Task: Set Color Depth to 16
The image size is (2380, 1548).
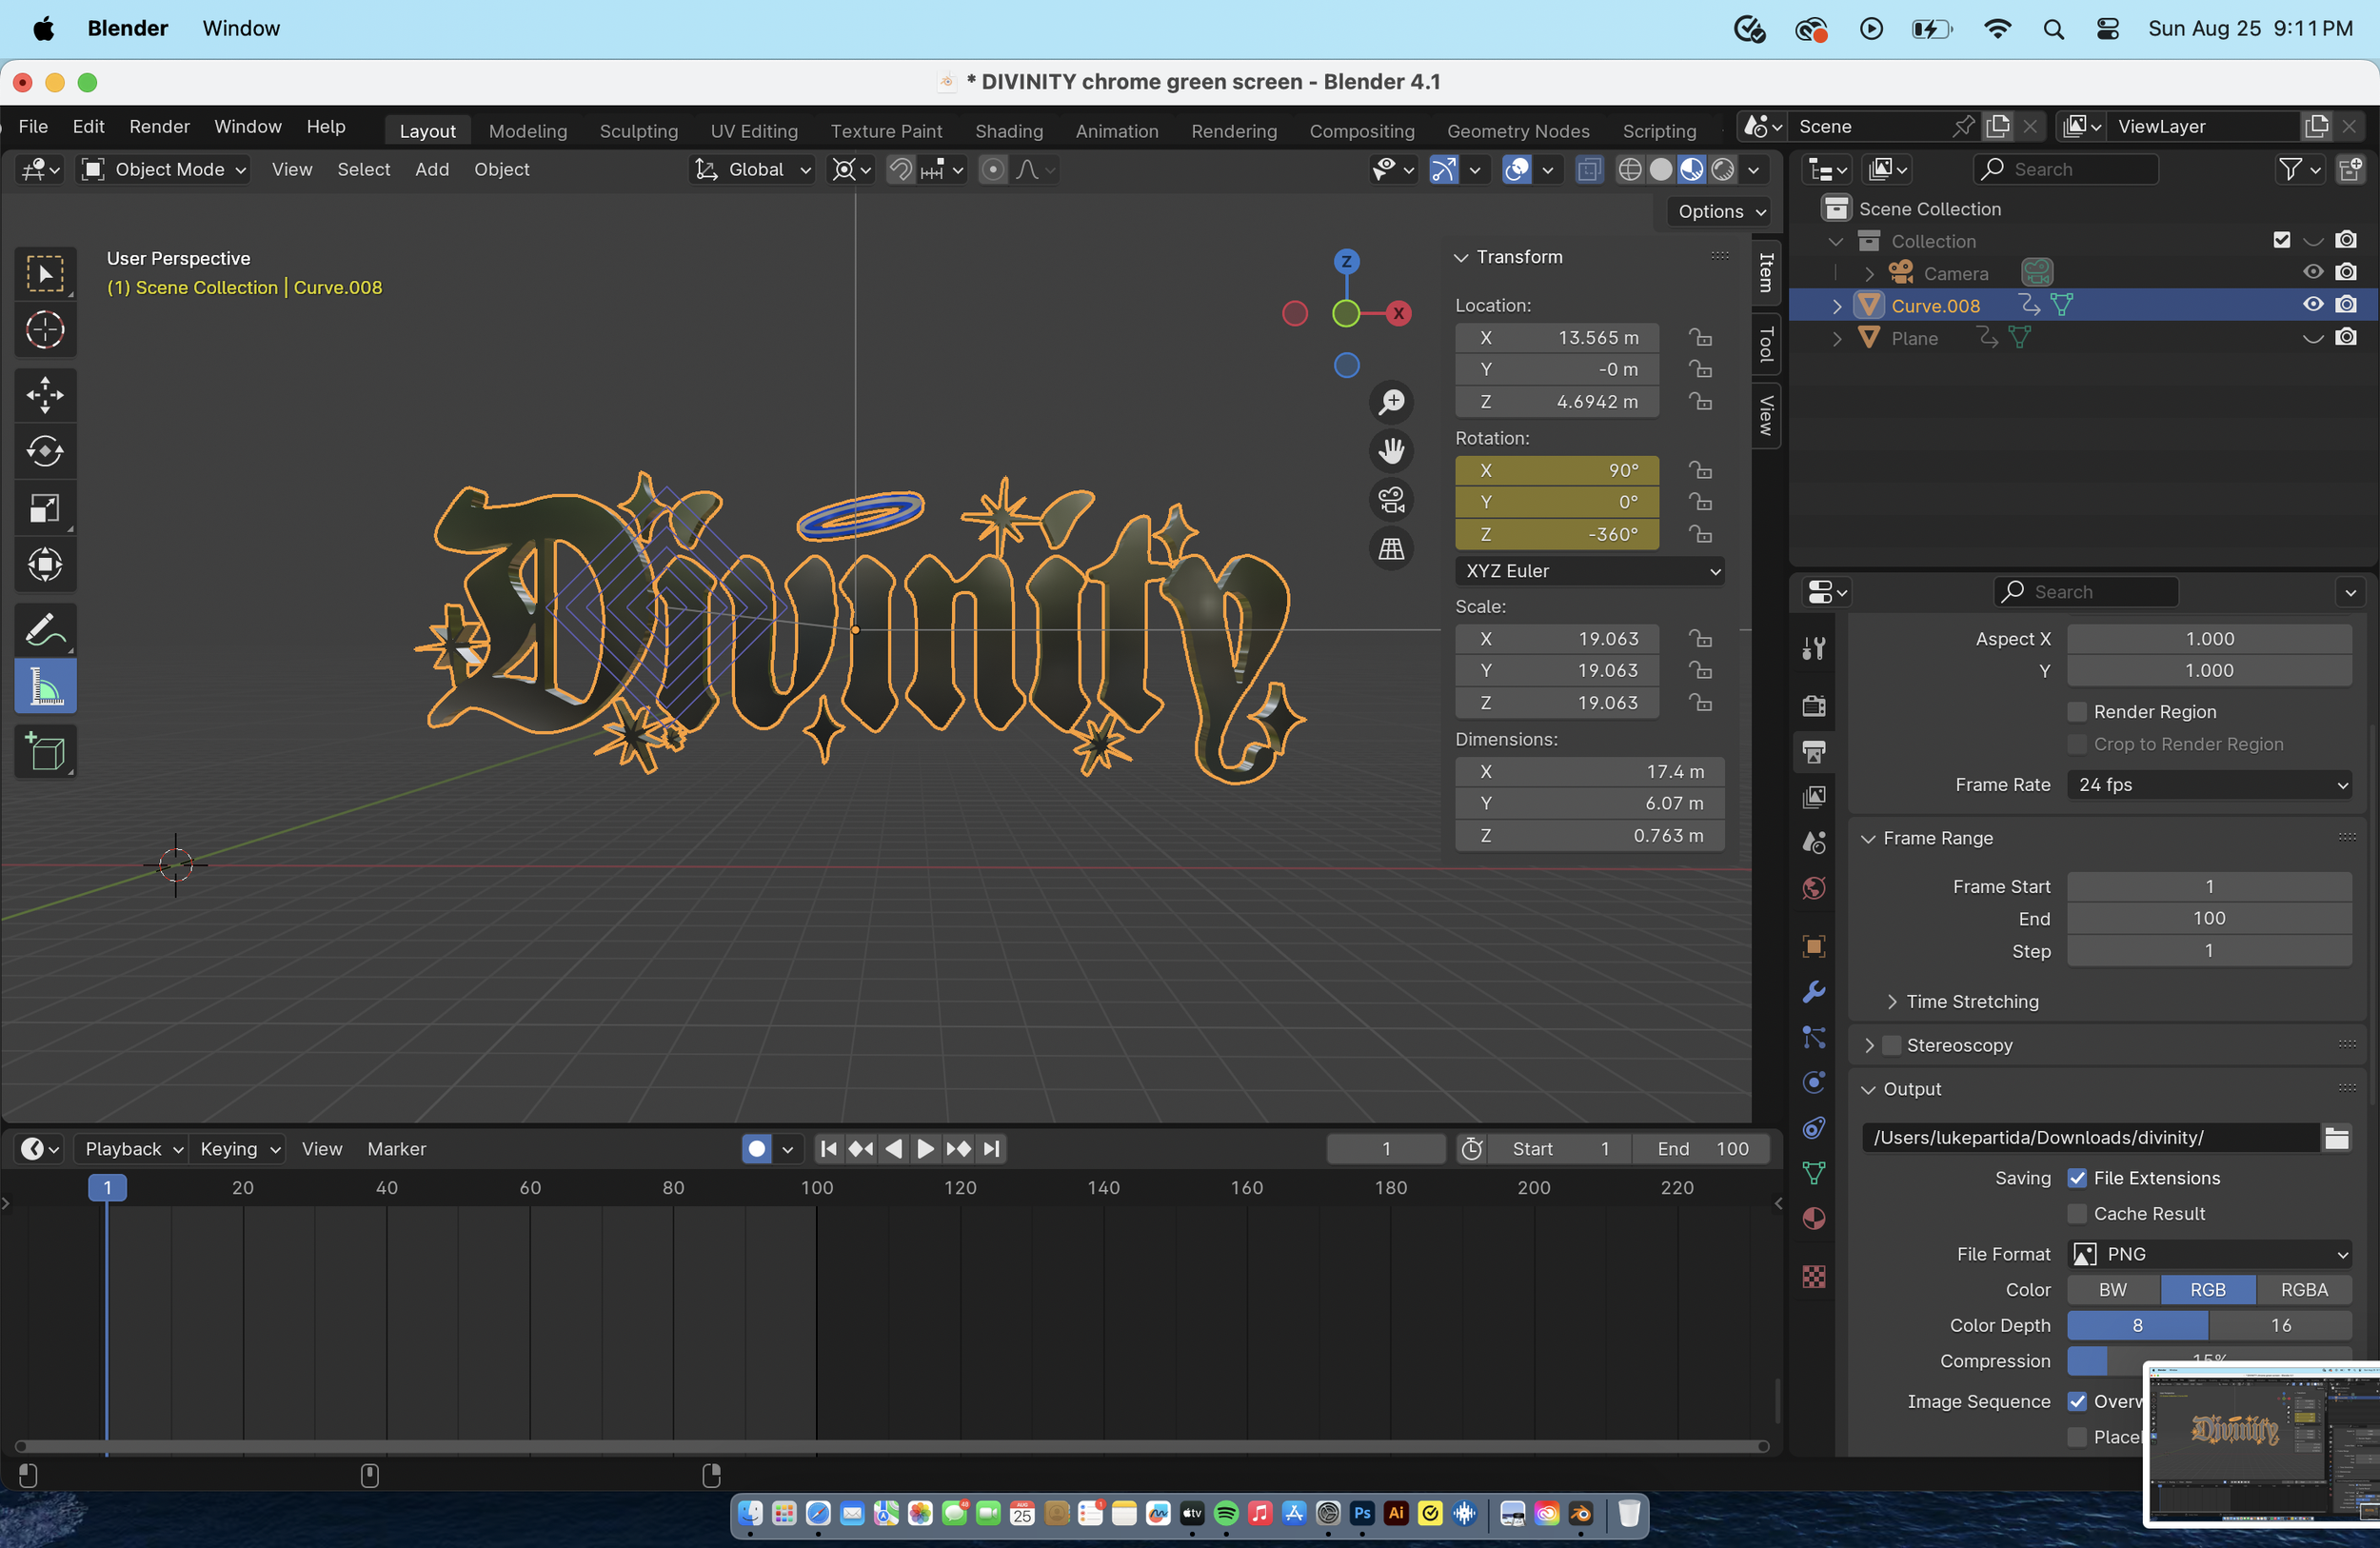Action: (2281, 1325)
